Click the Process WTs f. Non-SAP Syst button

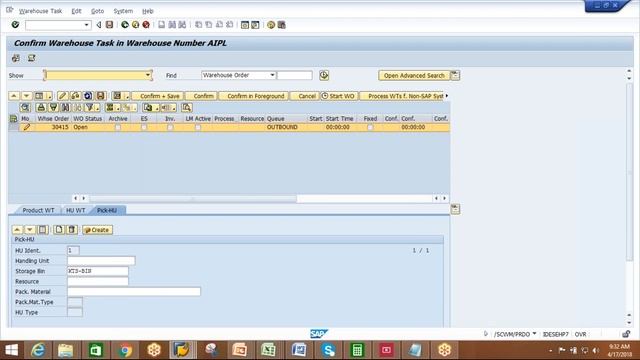tap(402, 96)
